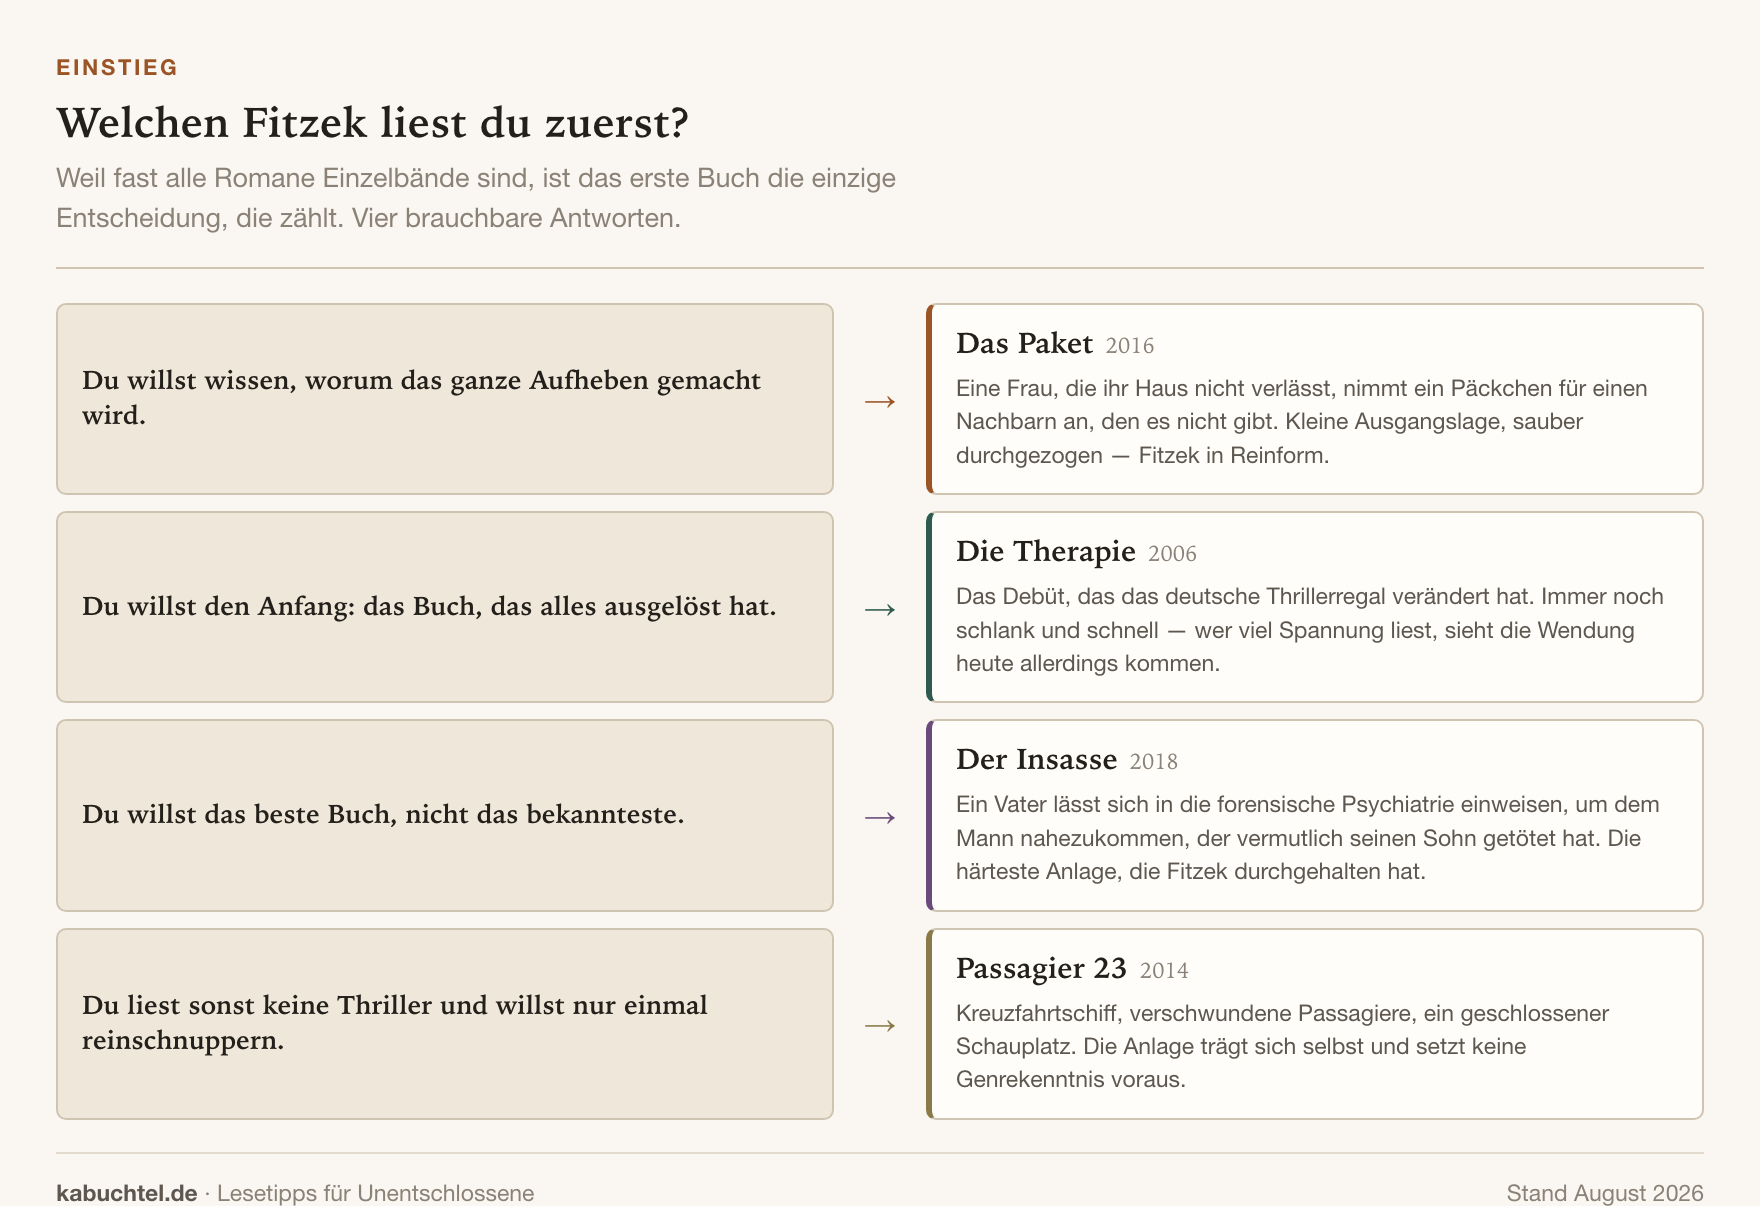Image resolution: width=1760 pixels, height=1206 pixels.
Task: Click the purple arrow beside Der Insasse
Action: click(x=880, y=817)
